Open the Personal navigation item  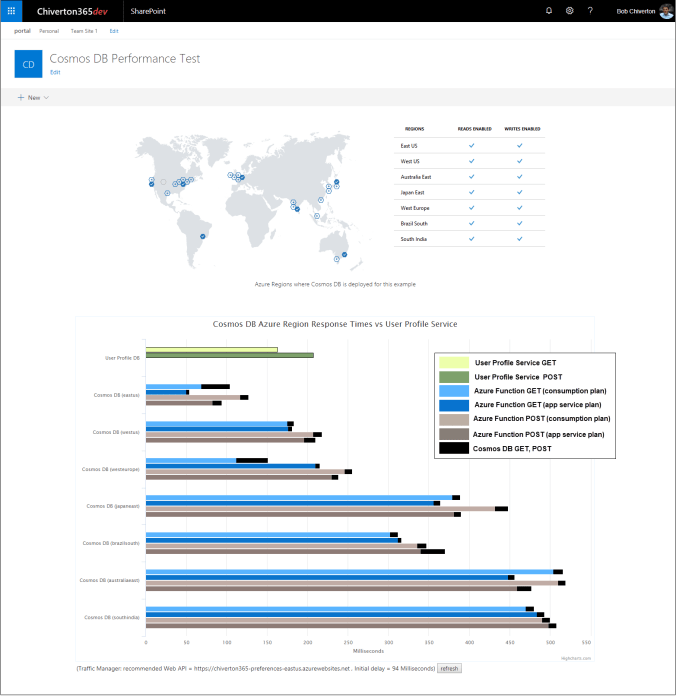49,31
